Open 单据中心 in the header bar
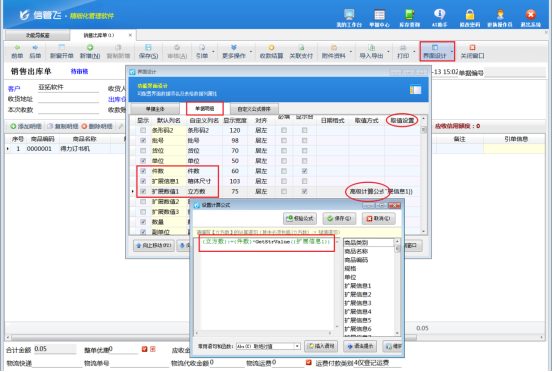Image resolution: width=553 pixels, height=372 pixels. (x=379, y=18)
